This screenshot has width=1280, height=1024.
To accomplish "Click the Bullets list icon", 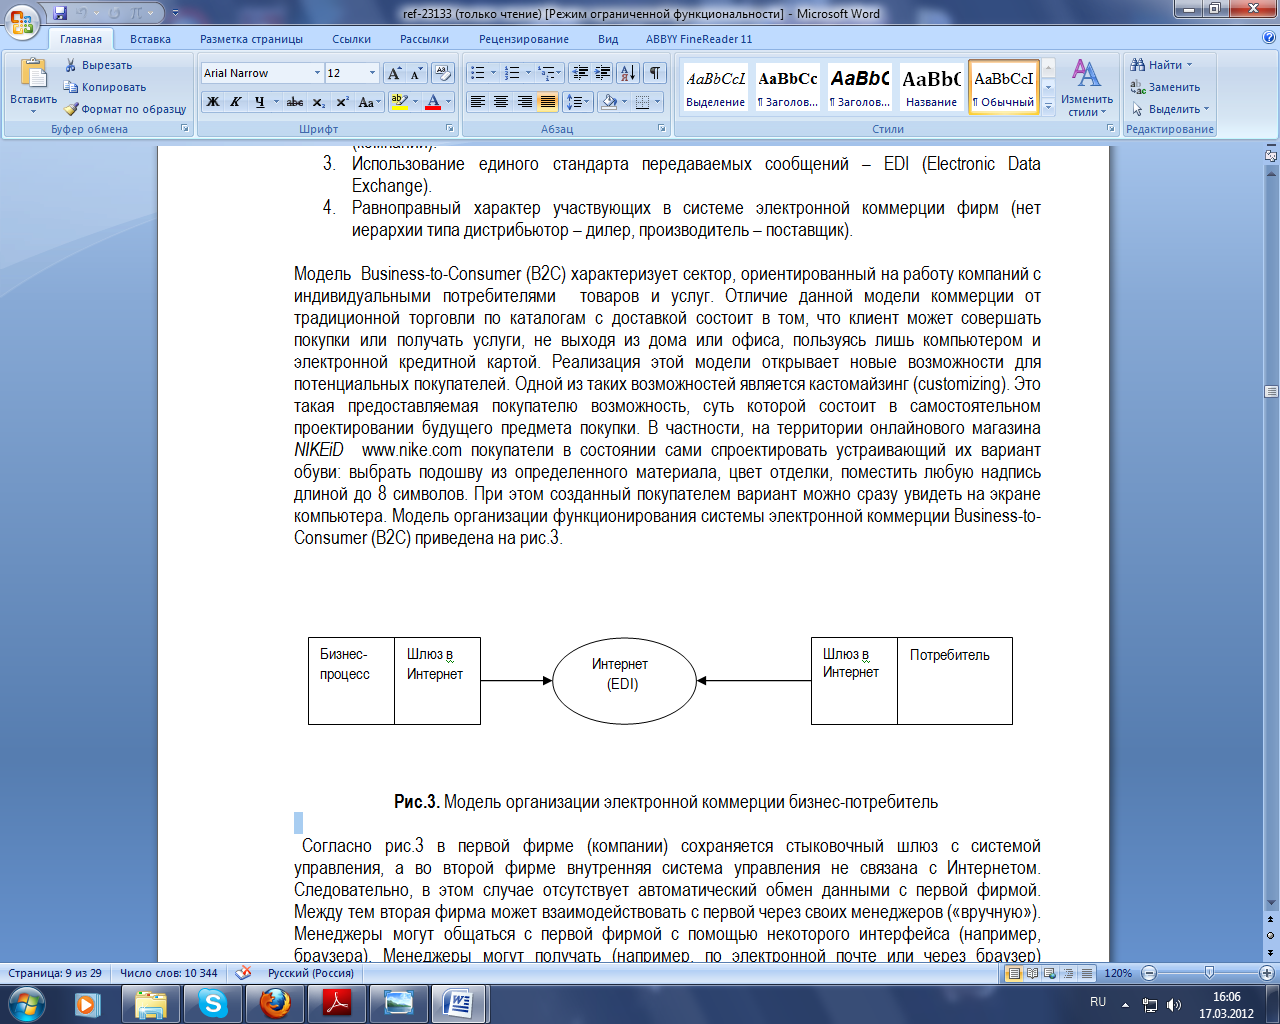I will tap(478, 73).
